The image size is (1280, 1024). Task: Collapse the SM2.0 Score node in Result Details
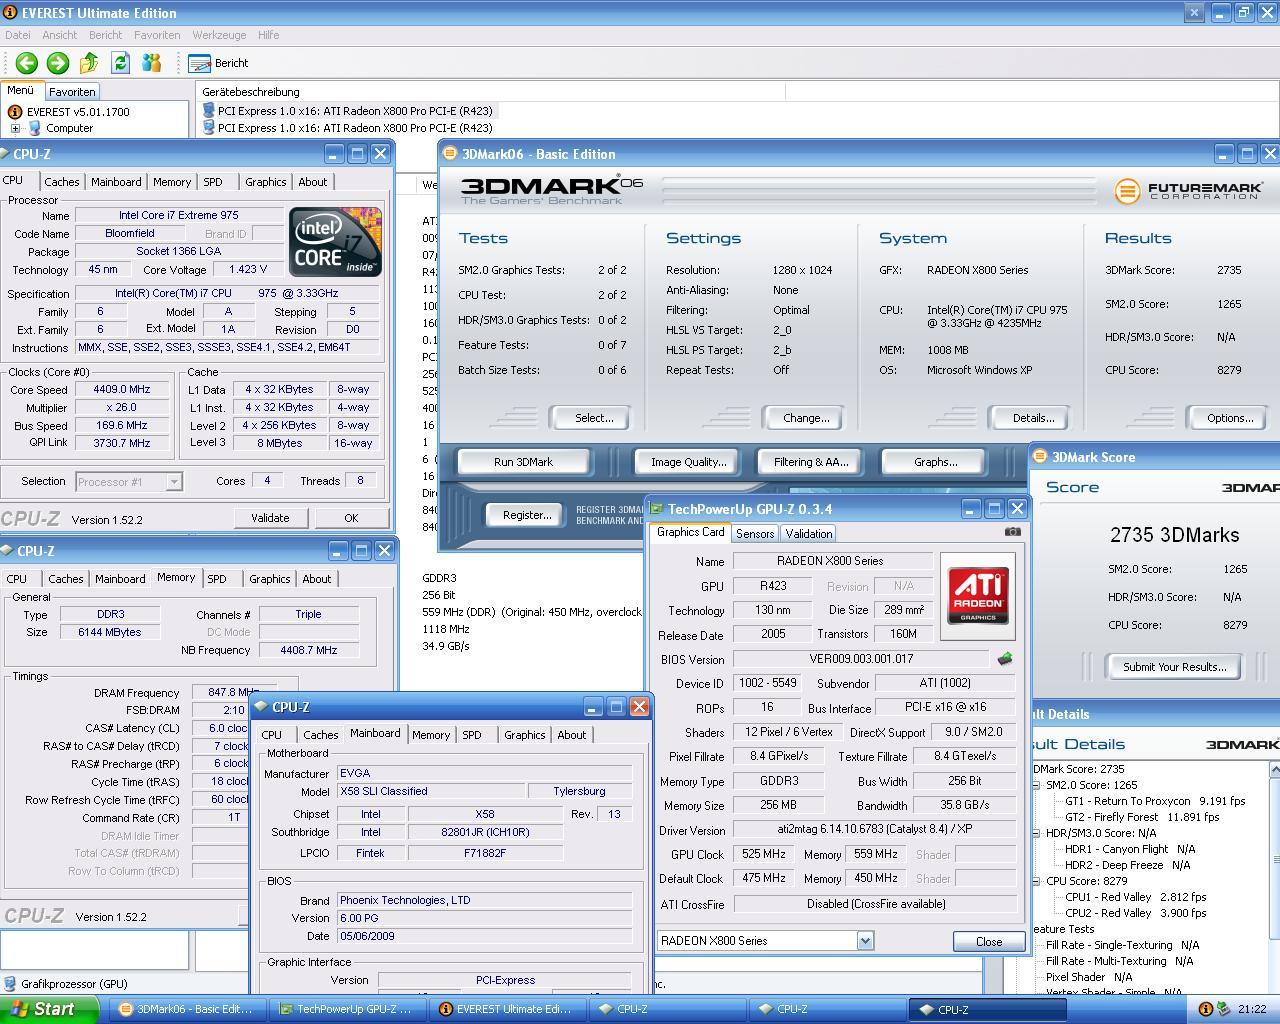coord(1037,785)
